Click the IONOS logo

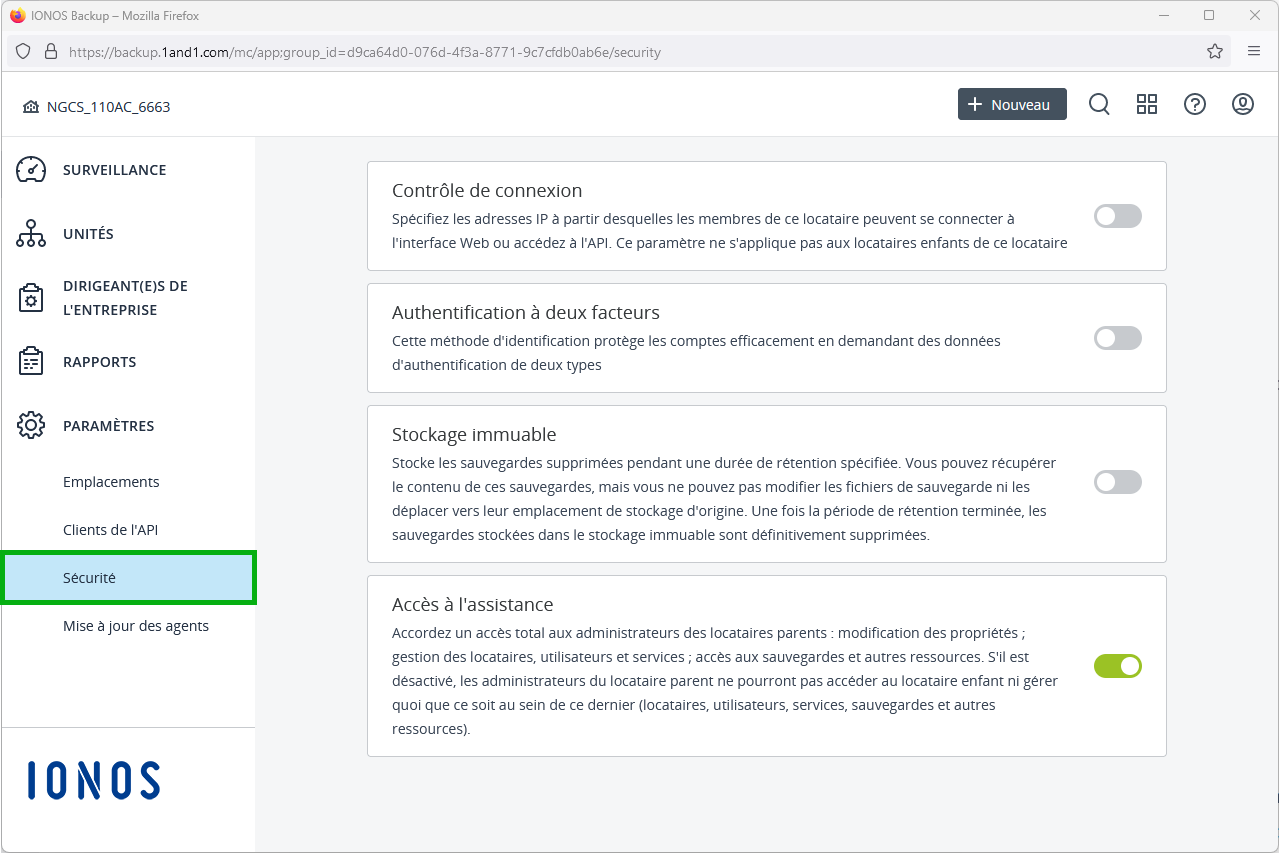(93, 781)
